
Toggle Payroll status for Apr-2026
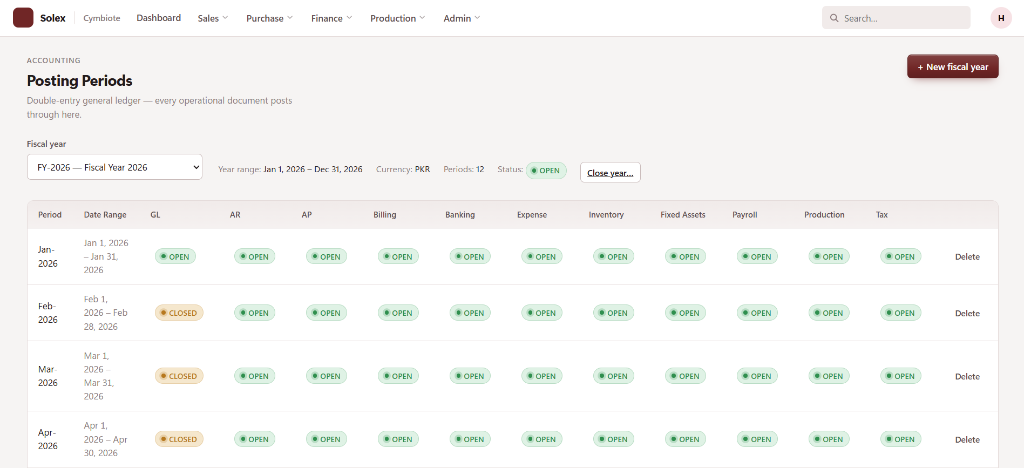(x=758, y=439)
